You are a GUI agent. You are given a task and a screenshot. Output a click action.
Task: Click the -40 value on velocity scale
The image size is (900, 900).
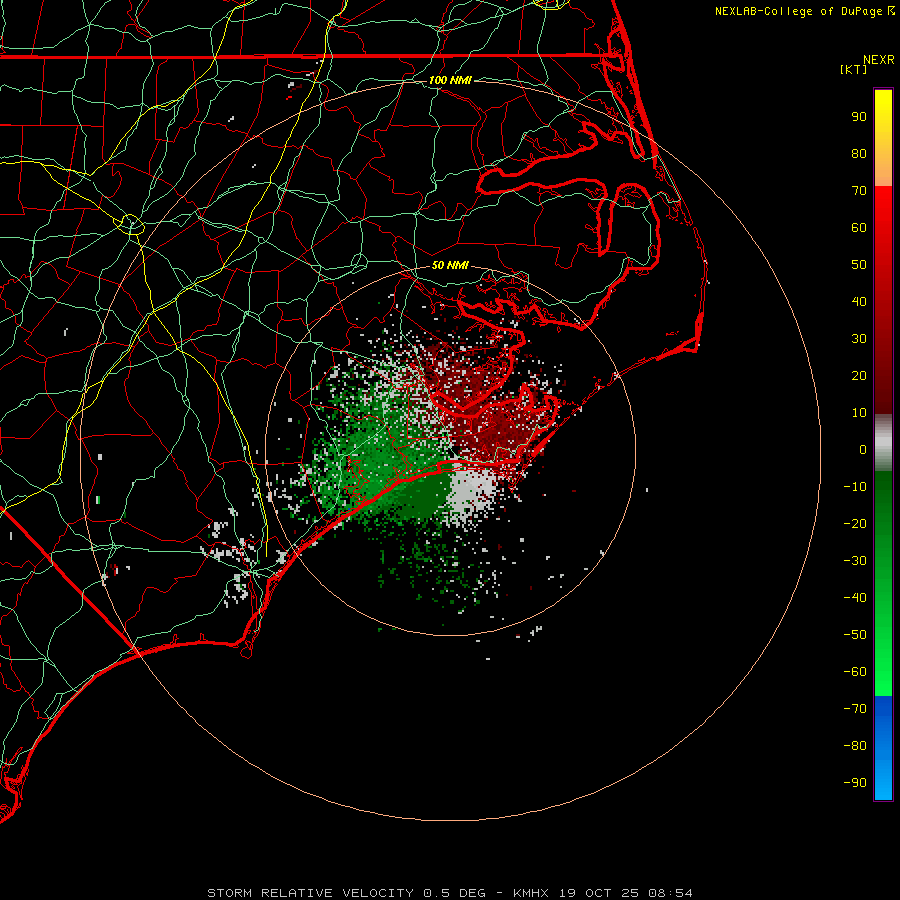855,598
